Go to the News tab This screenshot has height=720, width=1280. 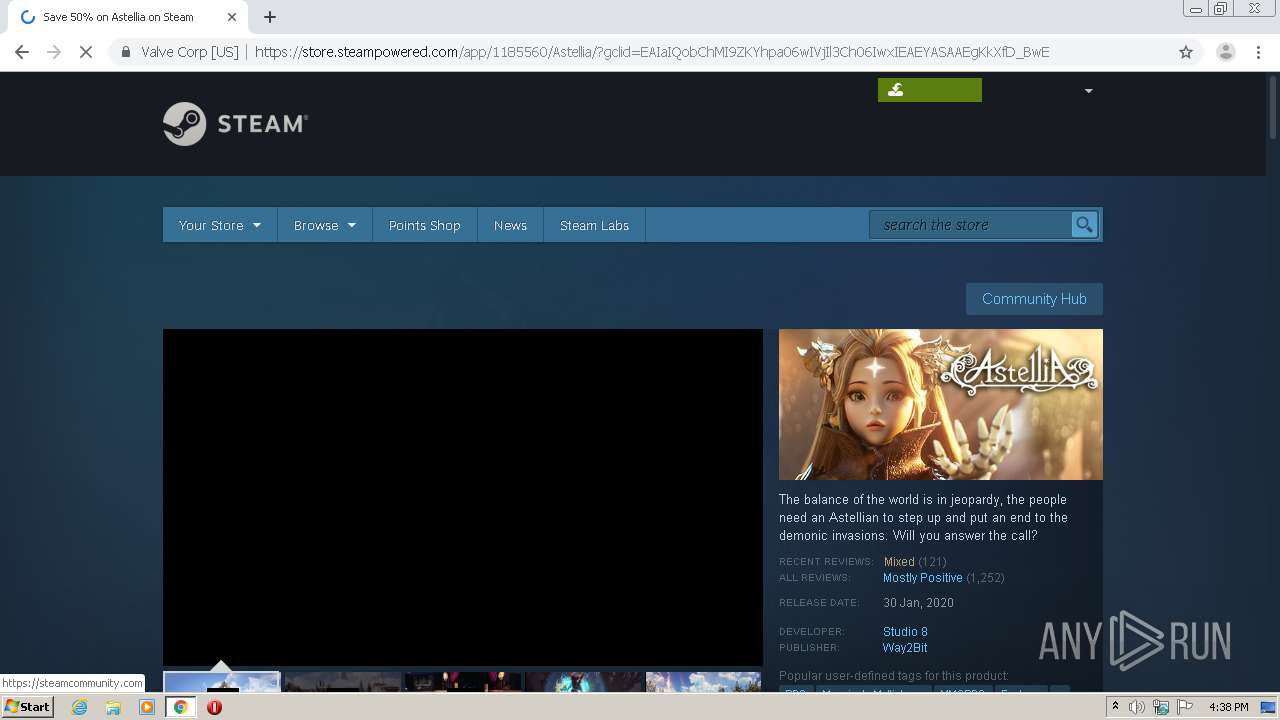click(x=510, y=225)
